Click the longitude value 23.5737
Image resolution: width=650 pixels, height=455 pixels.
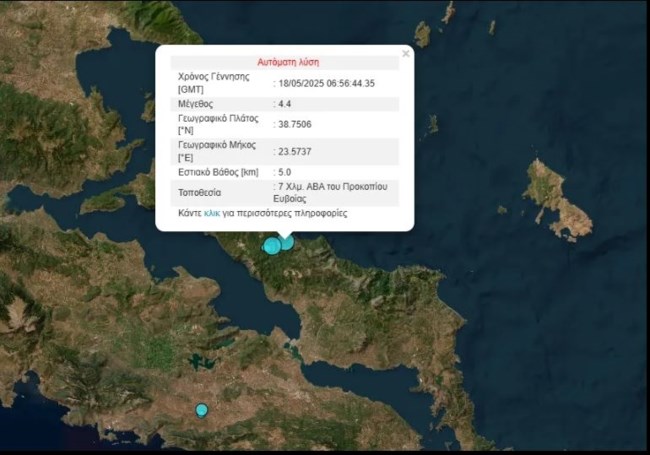[296, 152]
